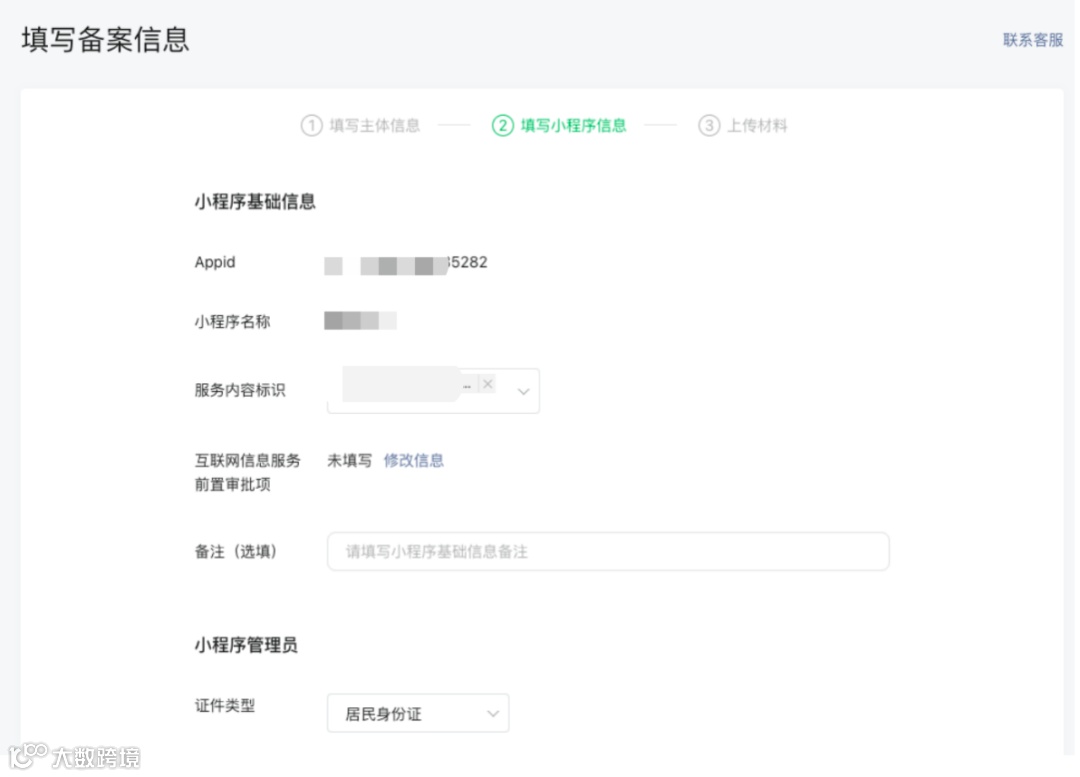Focus the 备注 remarks input field
The height and width of the screenshot is (777, 1080).
tap(608, 551)
